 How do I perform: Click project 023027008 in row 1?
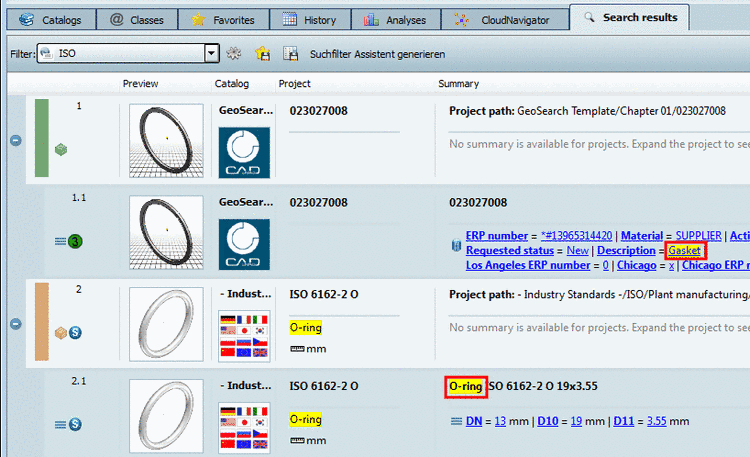tap(319, 111)
